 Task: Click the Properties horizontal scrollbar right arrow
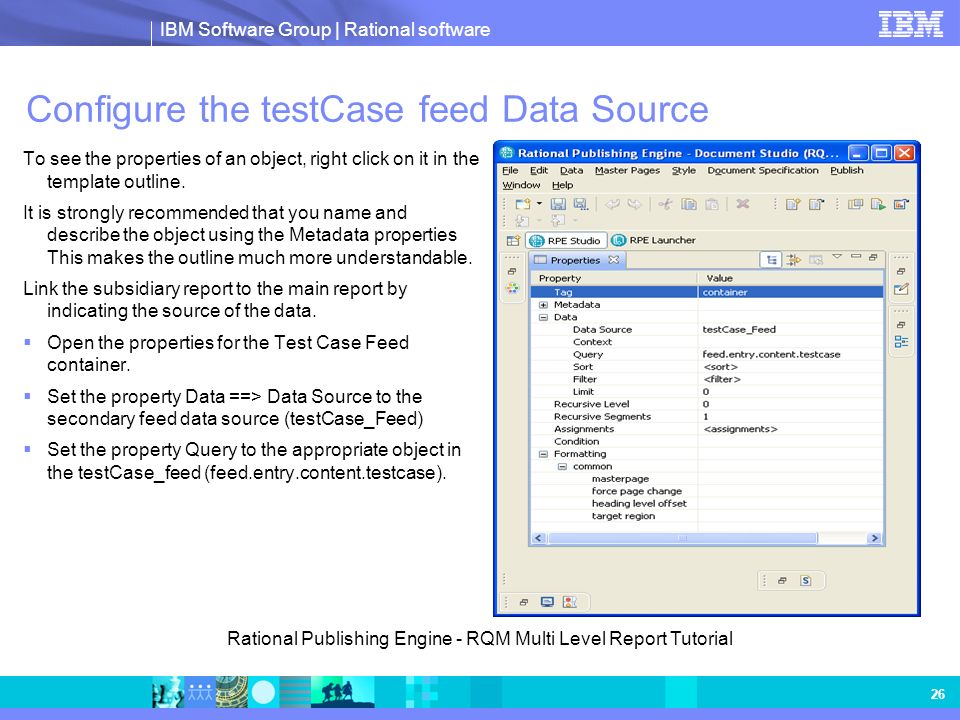coord(874,538)
